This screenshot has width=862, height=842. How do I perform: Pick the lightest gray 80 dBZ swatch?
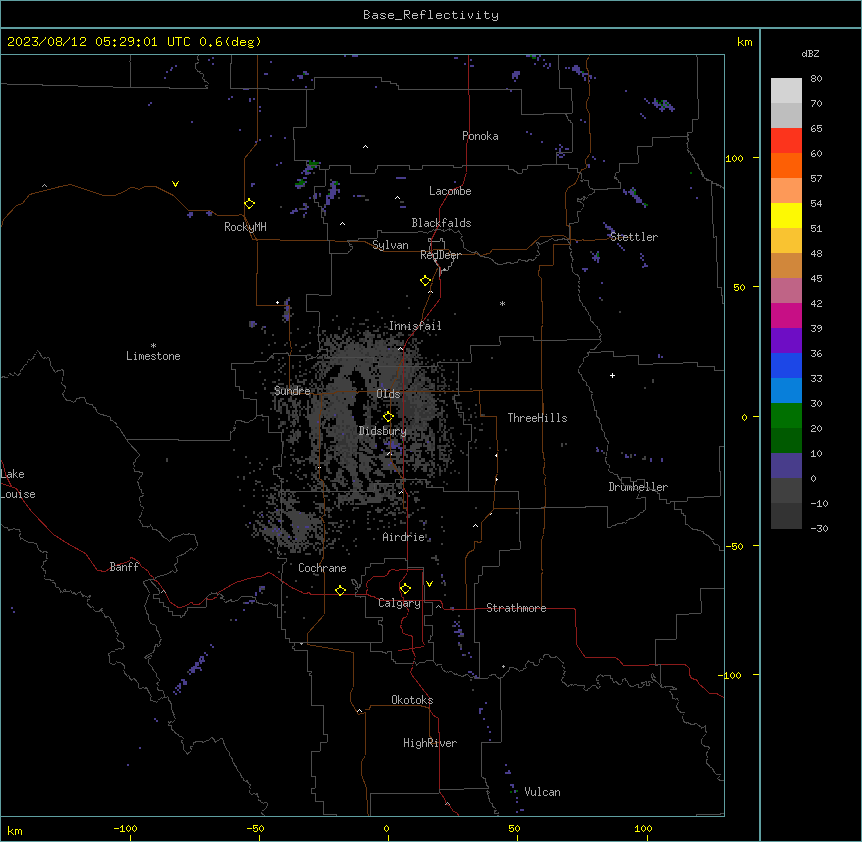786,91
